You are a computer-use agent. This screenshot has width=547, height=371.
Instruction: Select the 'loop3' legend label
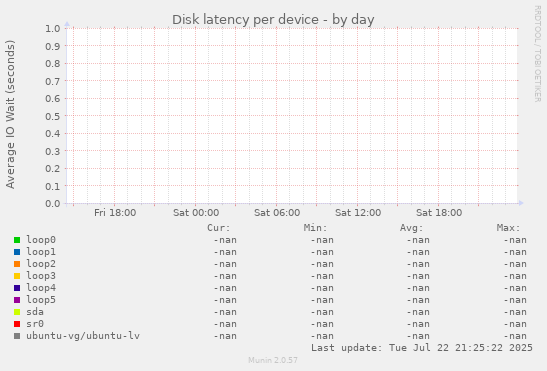coord(41,276)
